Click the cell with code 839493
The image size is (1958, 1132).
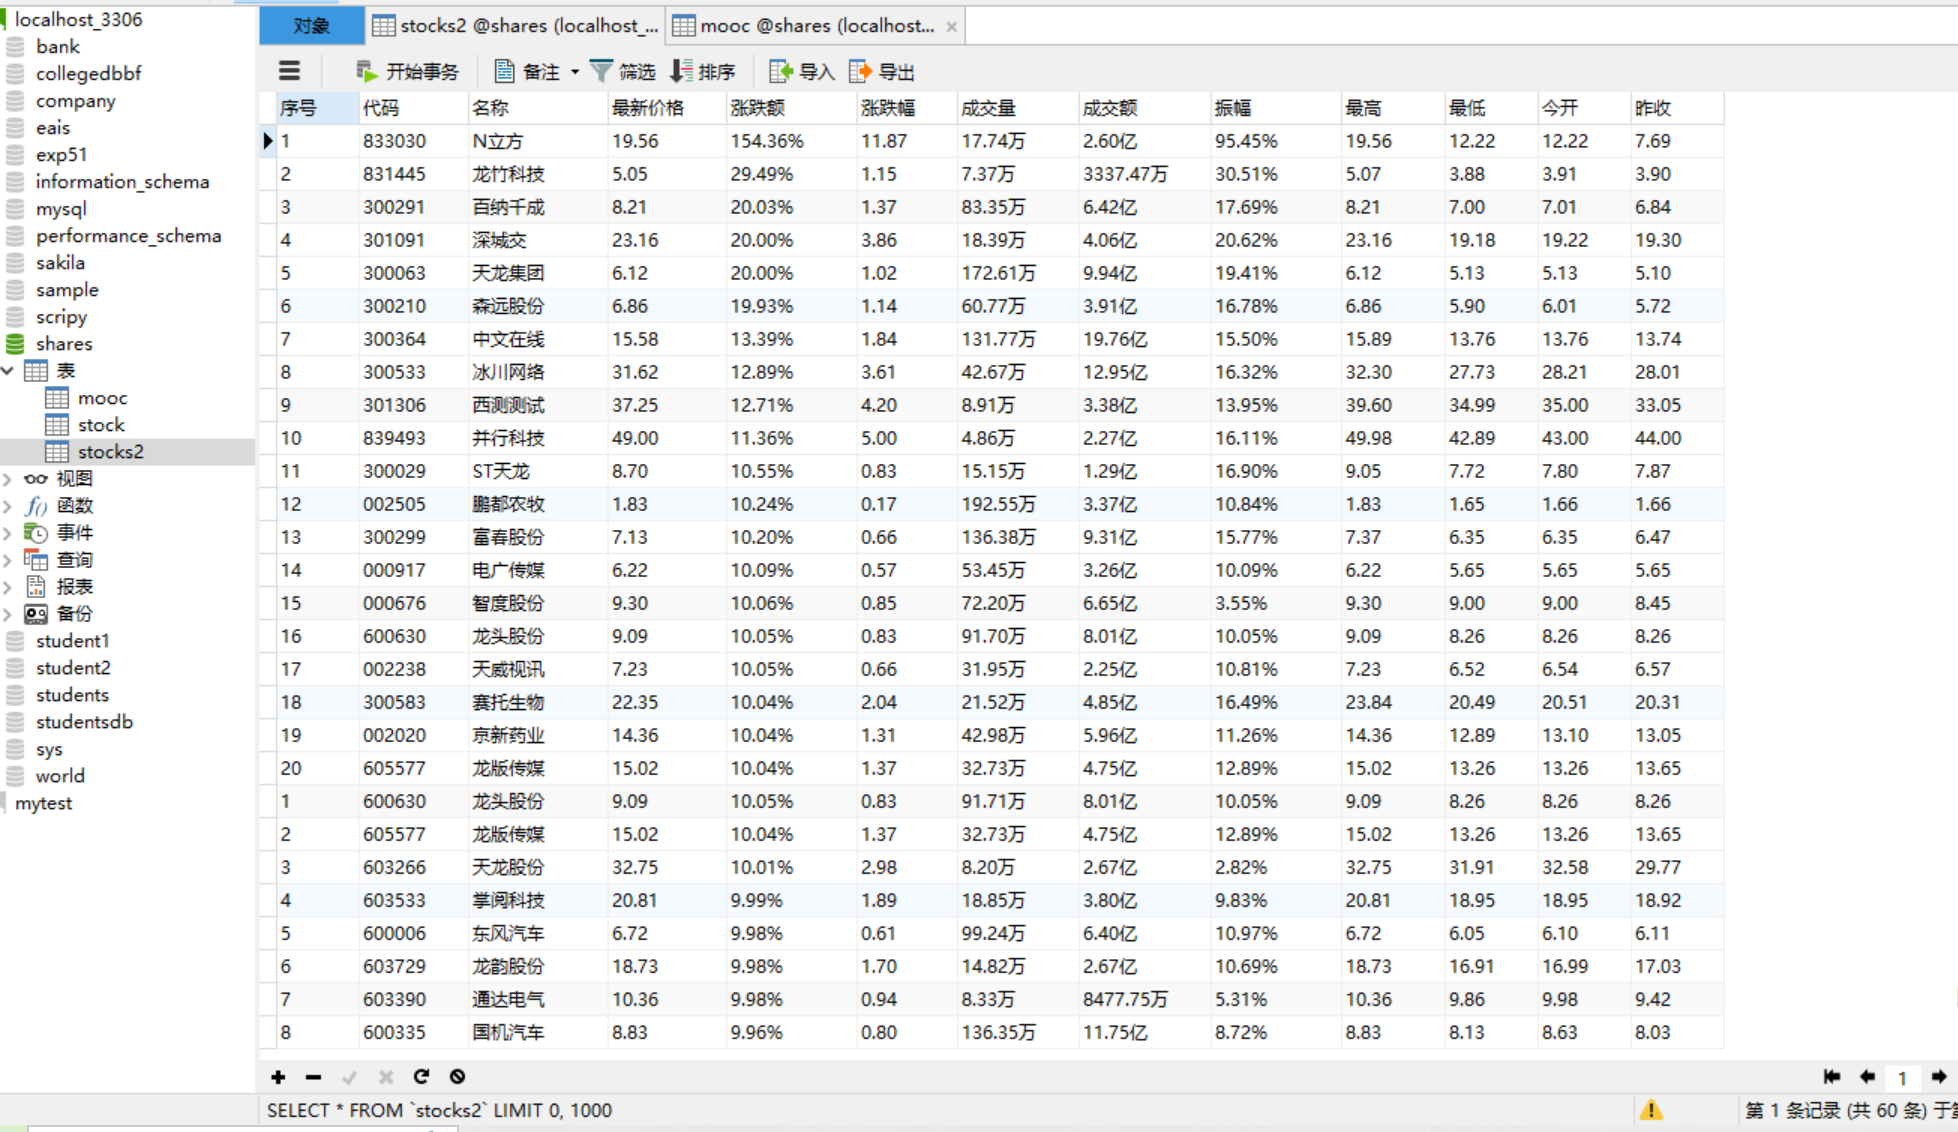[413, 438]
